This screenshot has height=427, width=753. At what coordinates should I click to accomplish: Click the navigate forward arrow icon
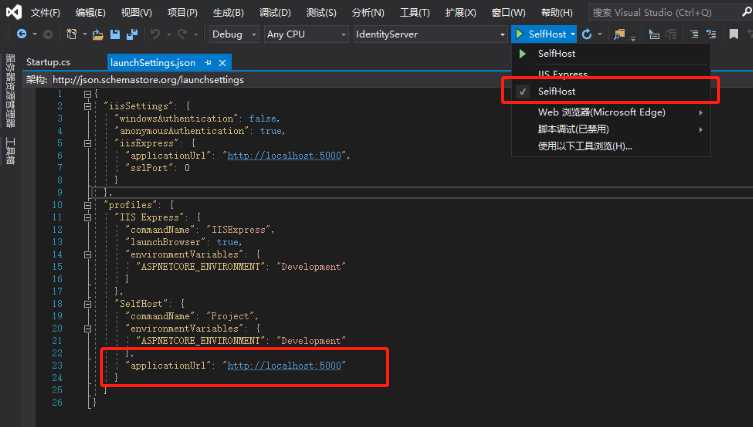click(x=48, y=34)
